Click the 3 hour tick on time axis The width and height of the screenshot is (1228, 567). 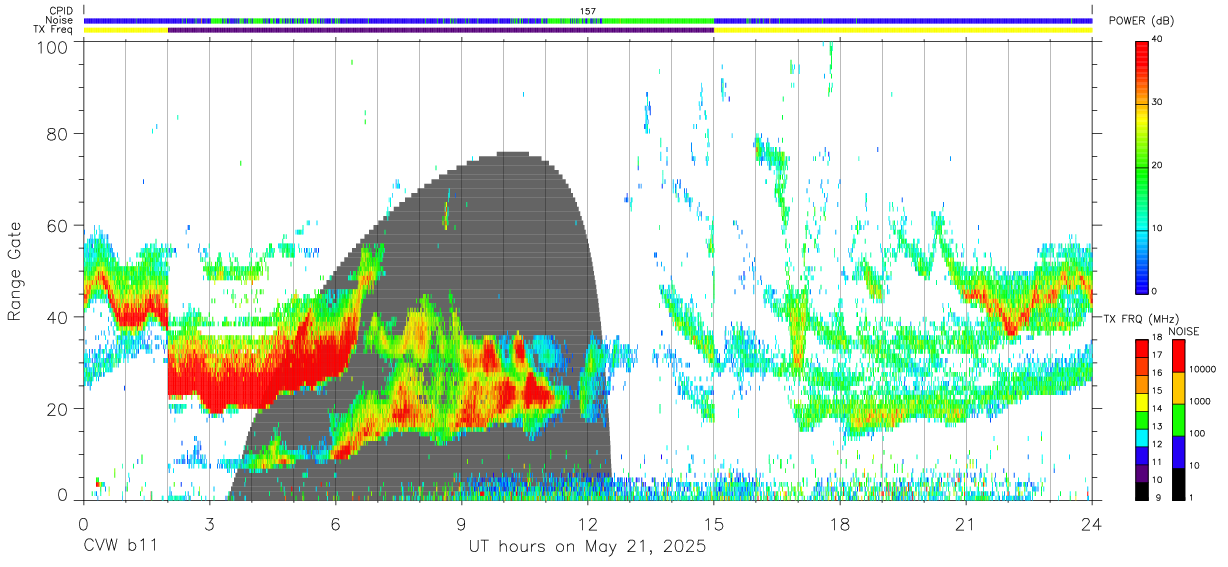click(209, 524)
